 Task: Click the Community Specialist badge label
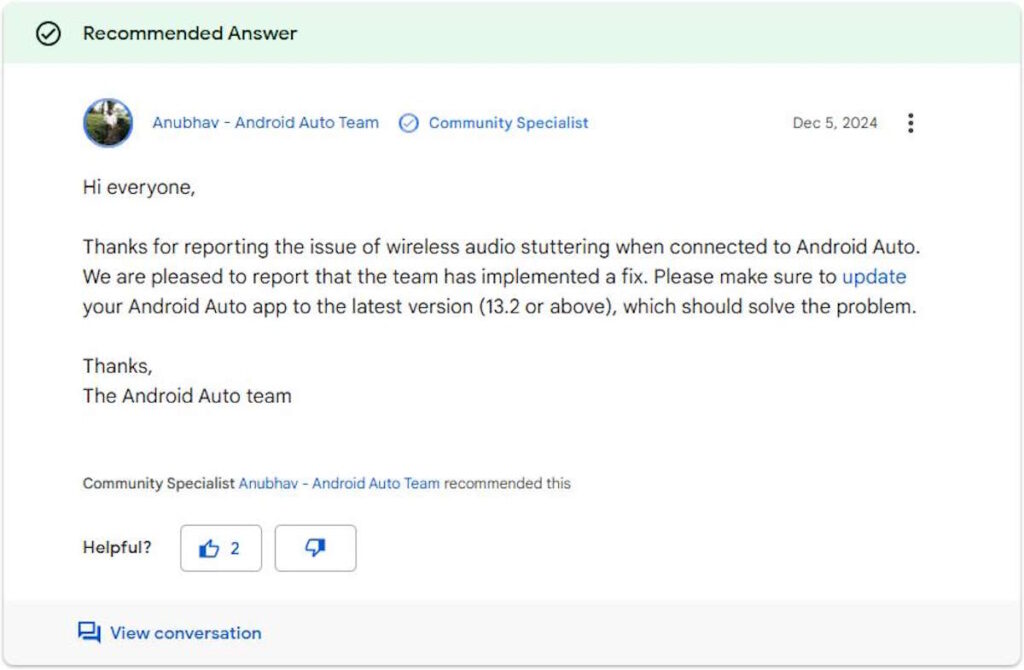pyautogui.click(x=508, y=123)
